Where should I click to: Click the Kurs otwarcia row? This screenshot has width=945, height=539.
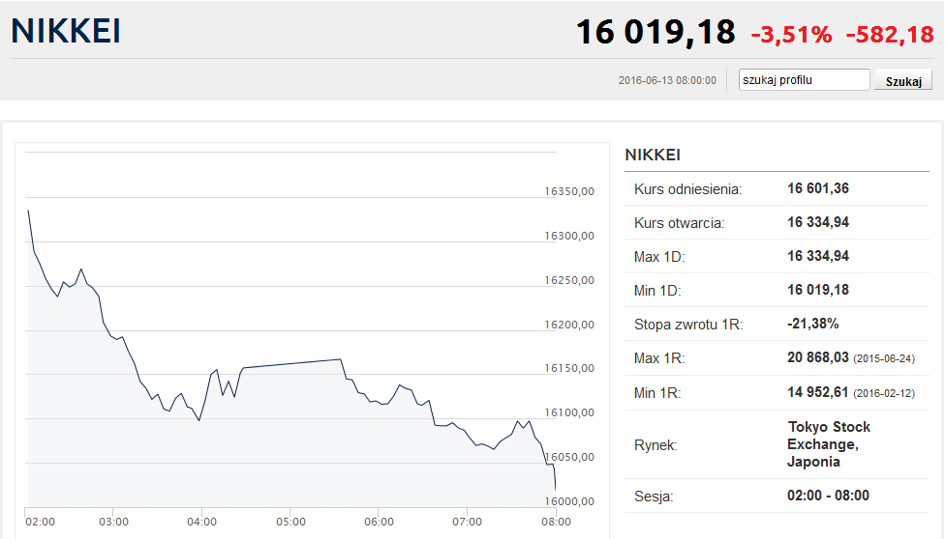point(777,222)
